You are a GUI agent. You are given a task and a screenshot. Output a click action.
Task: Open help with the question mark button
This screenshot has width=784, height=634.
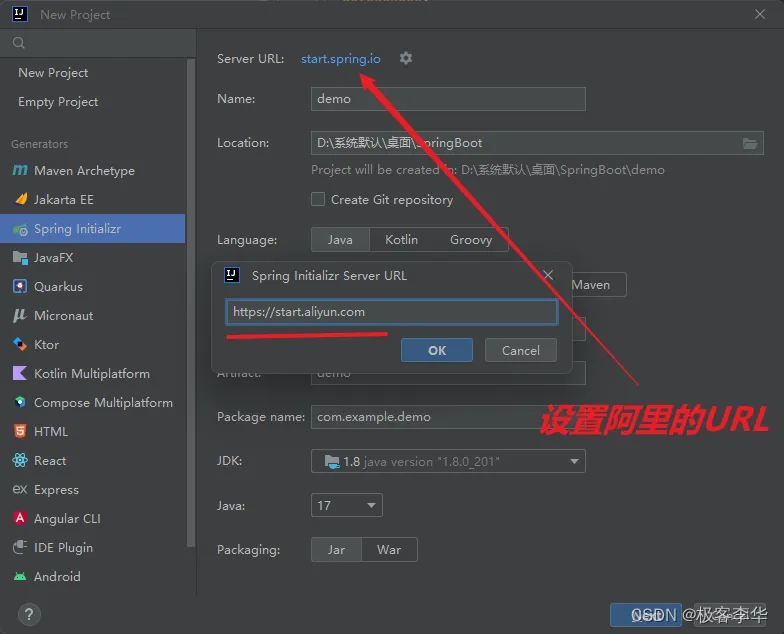coord(29,614)
